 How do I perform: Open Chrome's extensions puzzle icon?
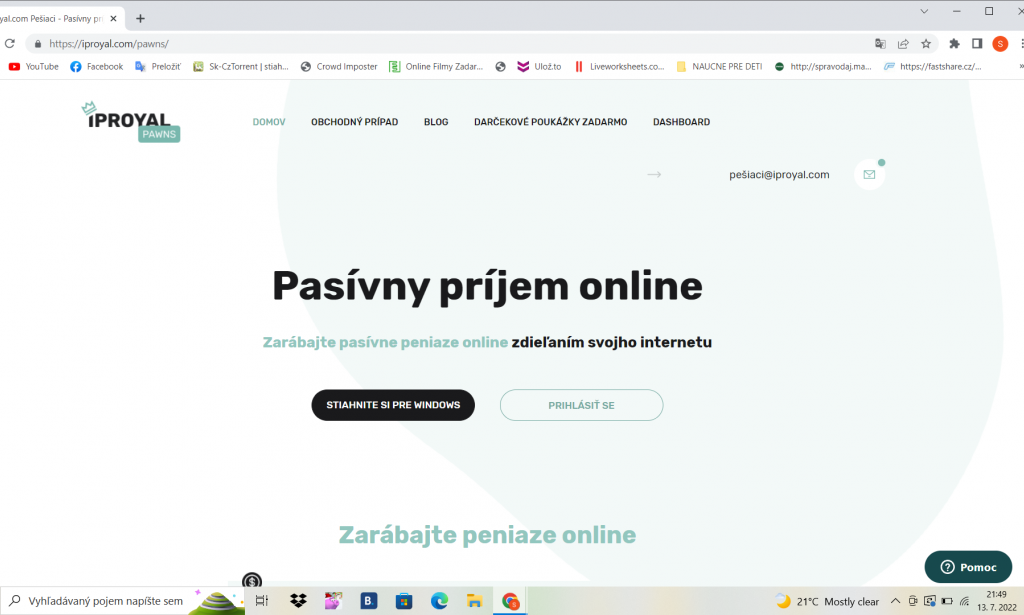[954, 44]
